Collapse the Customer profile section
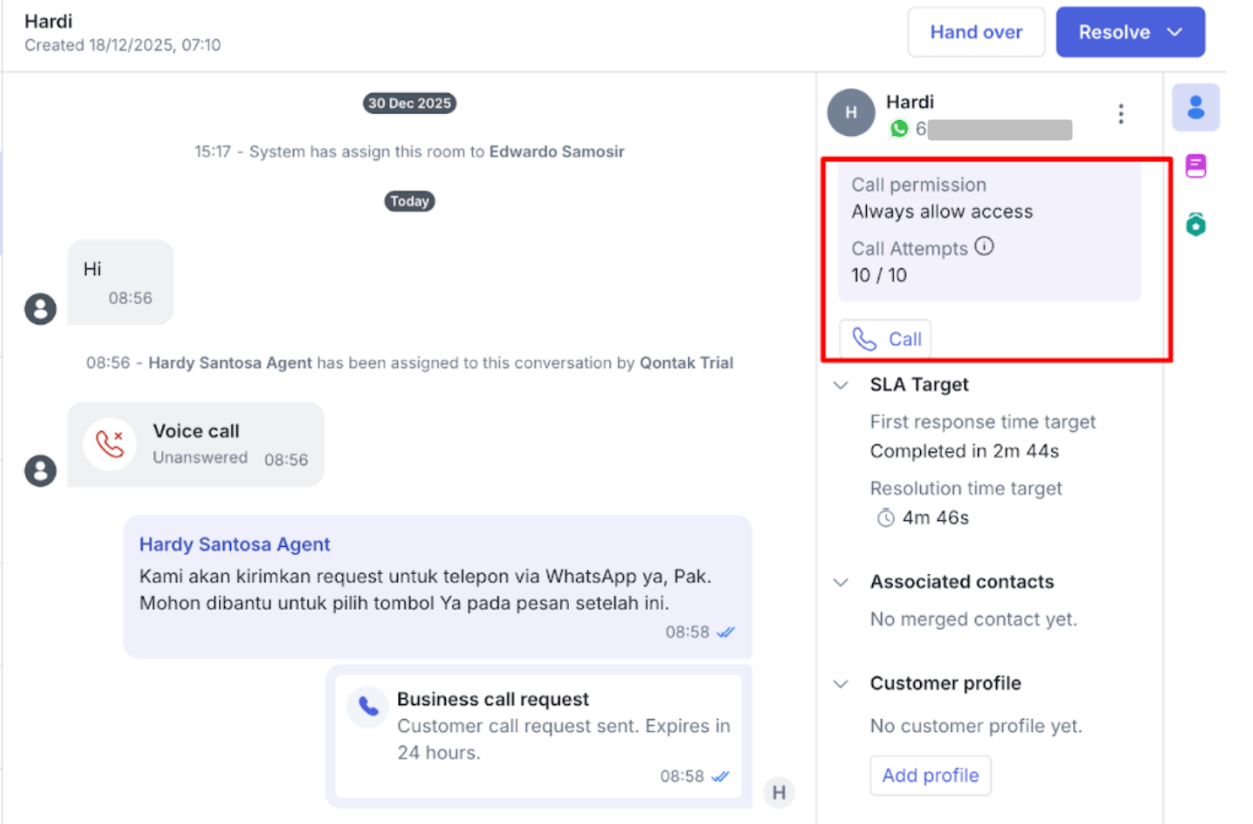 (x=841, y=684)
